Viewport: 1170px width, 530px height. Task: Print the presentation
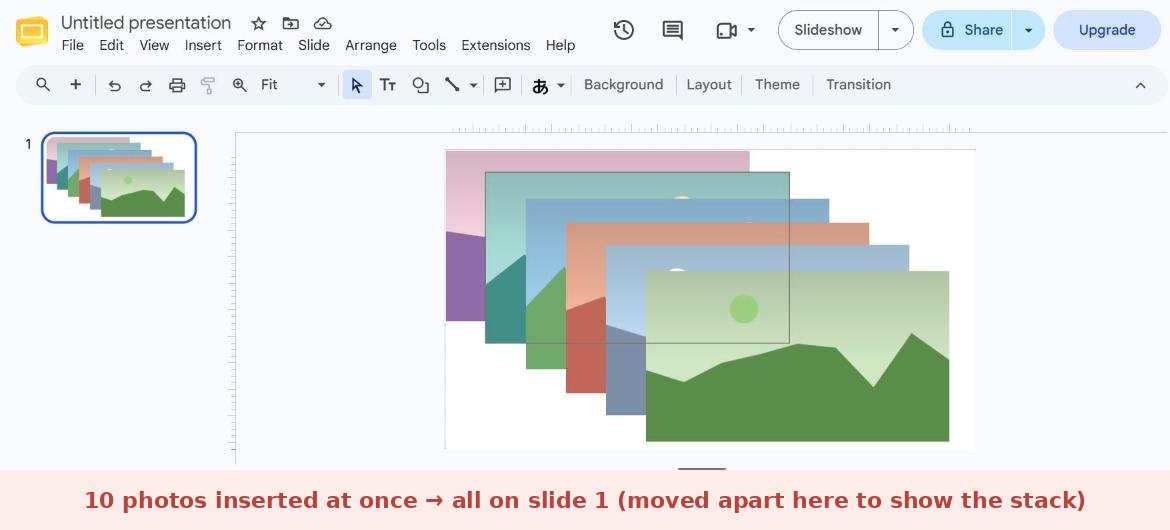[x=177, y=85]
